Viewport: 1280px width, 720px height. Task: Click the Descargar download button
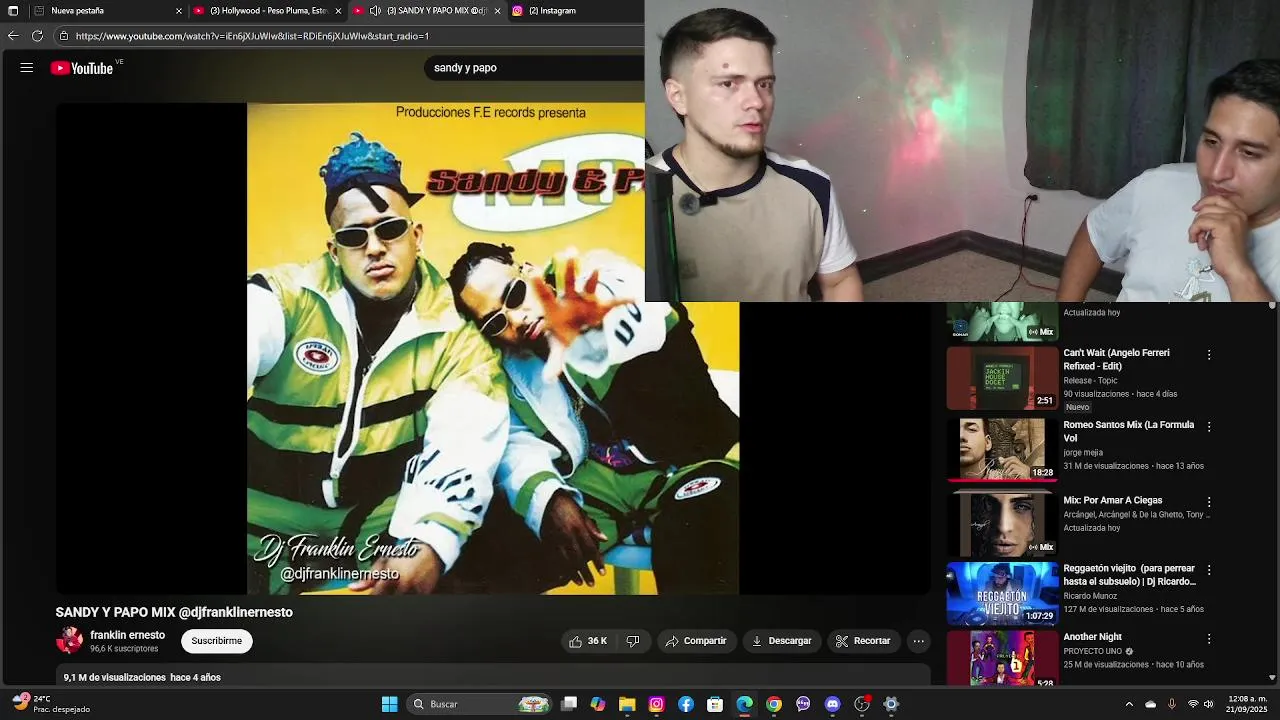781,641
